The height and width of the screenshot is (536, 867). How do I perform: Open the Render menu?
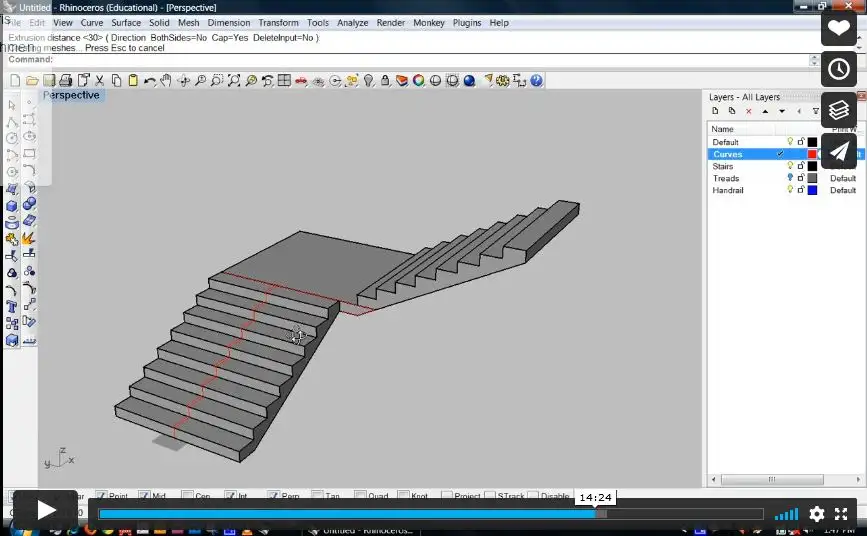click(x=391, y=23)
